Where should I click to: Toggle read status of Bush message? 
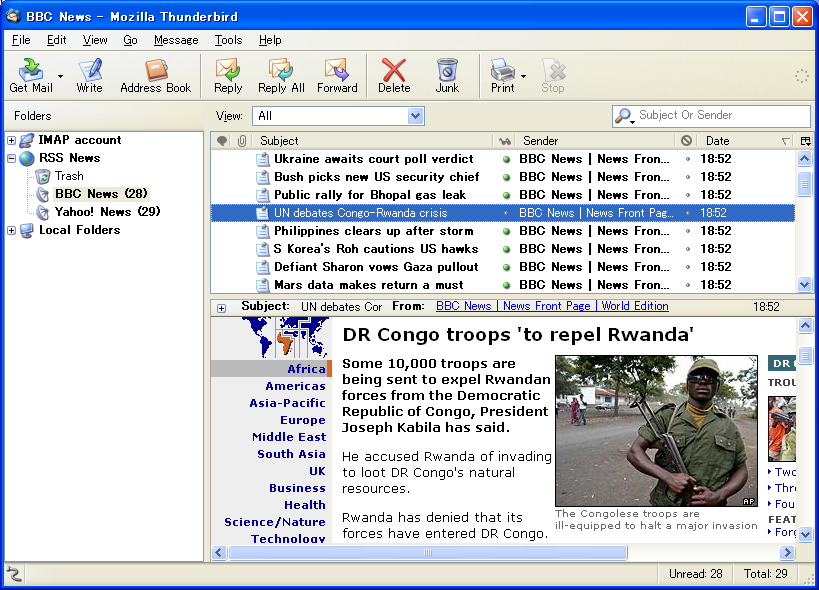506,177
